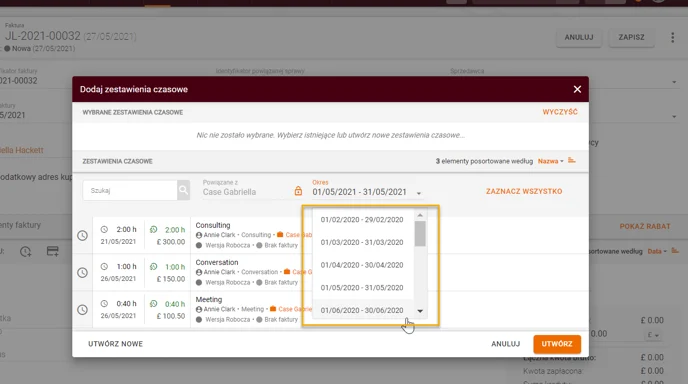688x384 pixels.
Task: Click billable time icon near 1:00 h green
Action: pos(153,266)
